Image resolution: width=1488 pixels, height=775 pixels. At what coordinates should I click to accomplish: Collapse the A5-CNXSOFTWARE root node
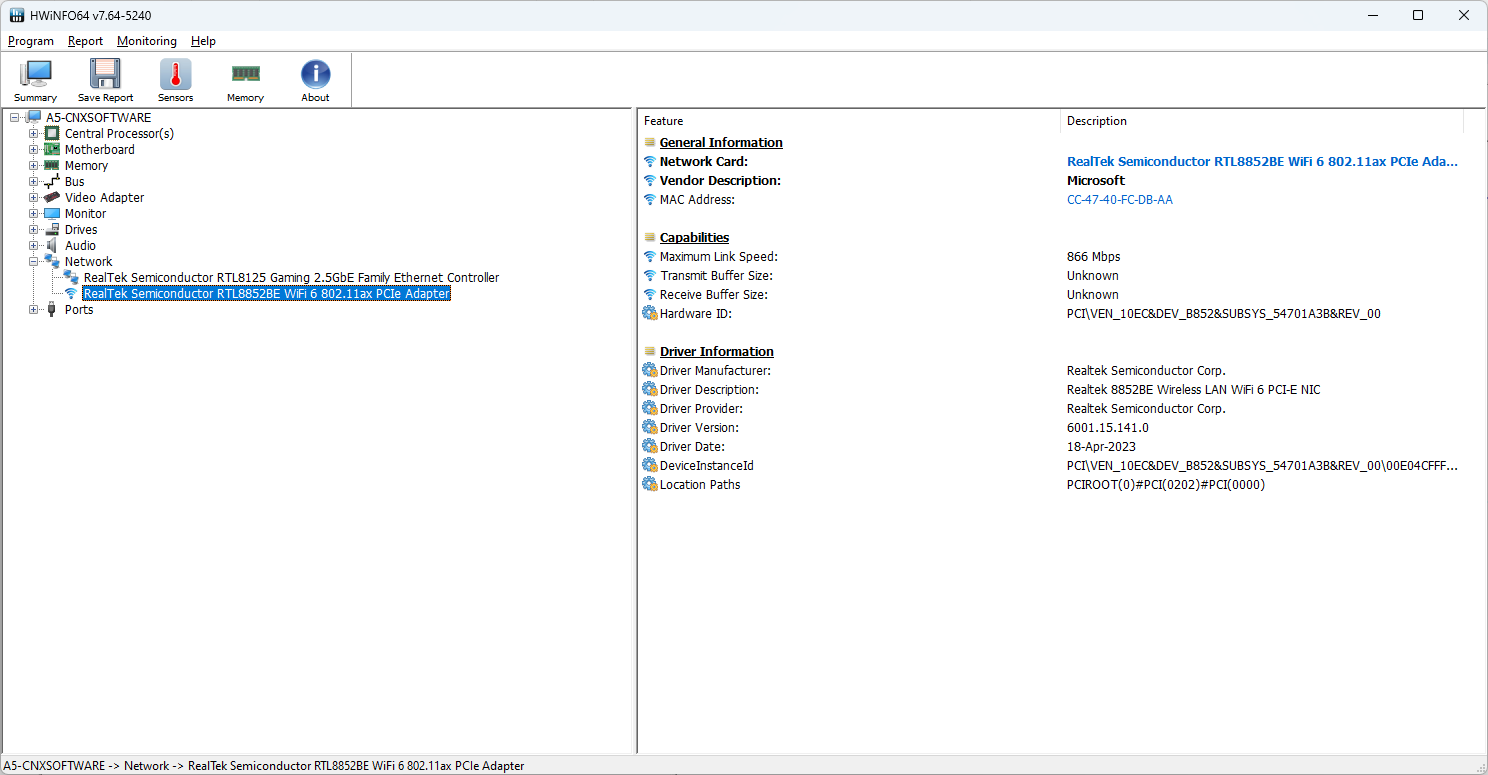point(15,118)
